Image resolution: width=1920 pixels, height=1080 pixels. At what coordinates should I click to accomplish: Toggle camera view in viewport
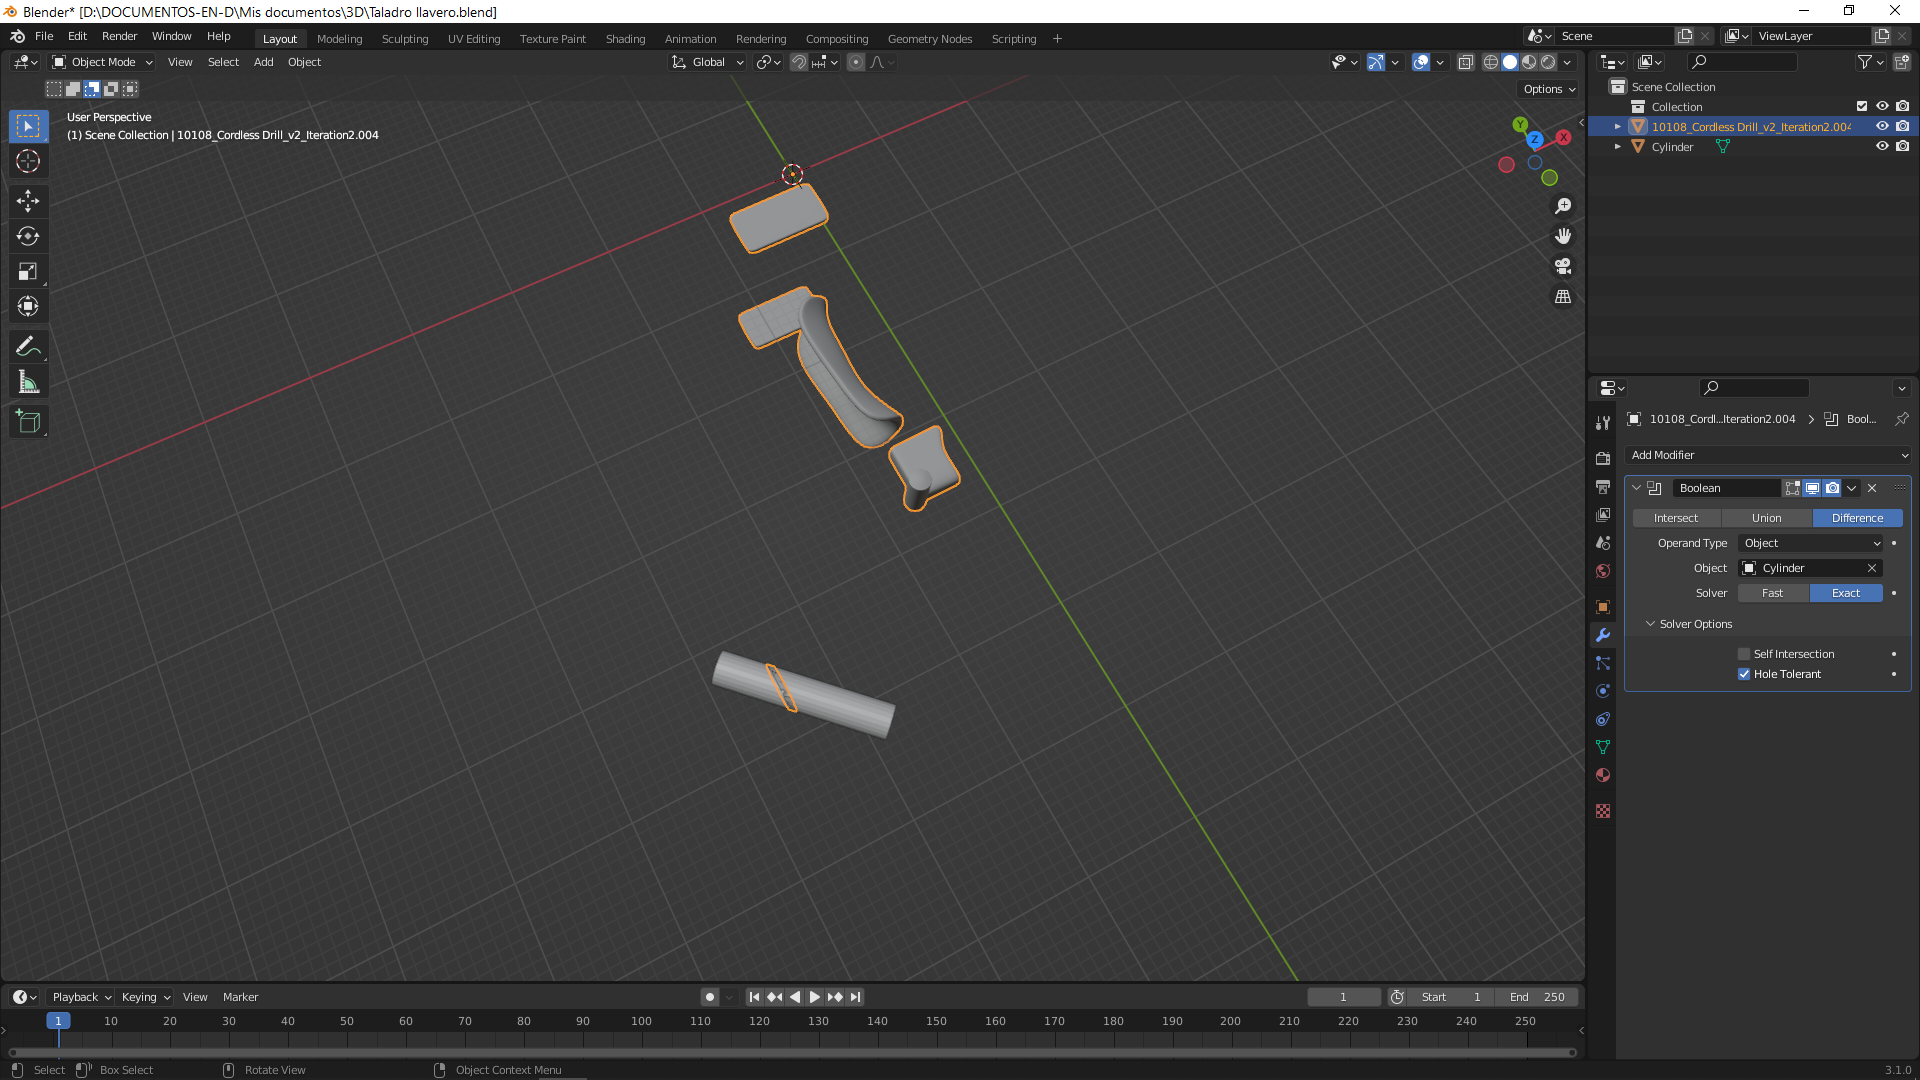click(x=1563, y=267)
